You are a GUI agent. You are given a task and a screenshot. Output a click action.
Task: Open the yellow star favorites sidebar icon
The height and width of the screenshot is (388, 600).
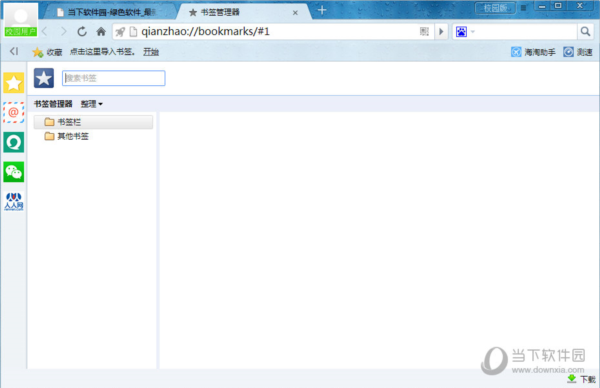pos(13,83)
